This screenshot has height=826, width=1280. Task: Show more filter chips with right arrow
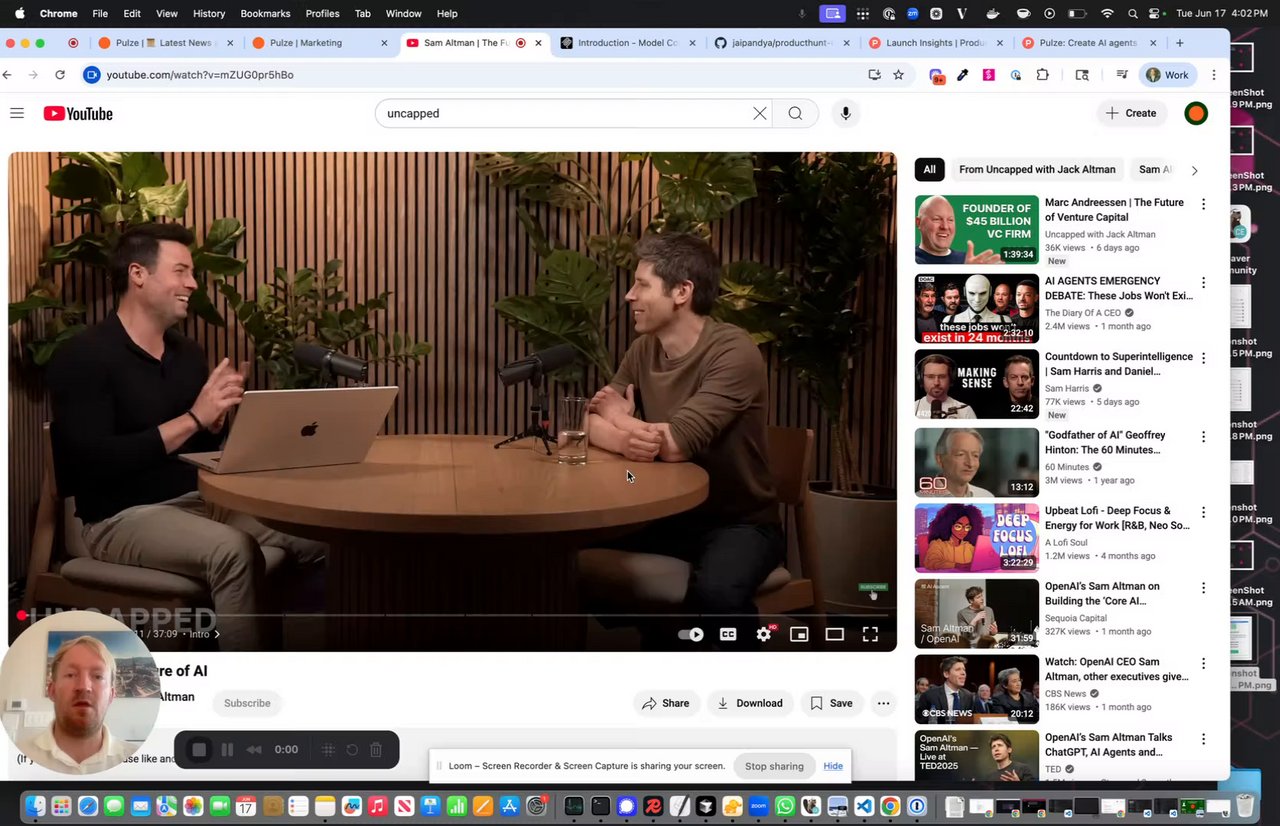coord(1194,170)
